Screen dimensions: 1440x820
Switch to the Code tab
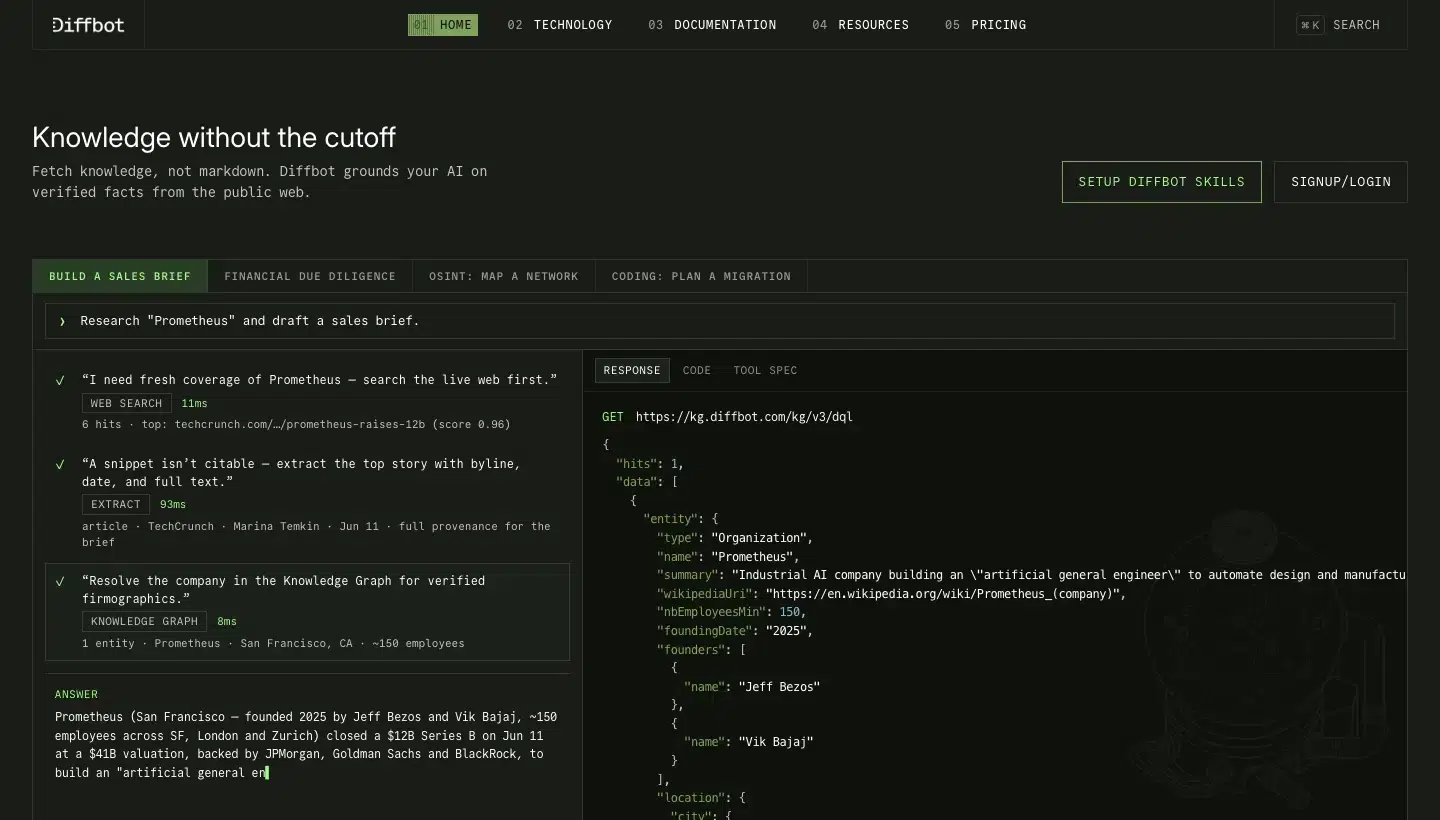(697, 370)
